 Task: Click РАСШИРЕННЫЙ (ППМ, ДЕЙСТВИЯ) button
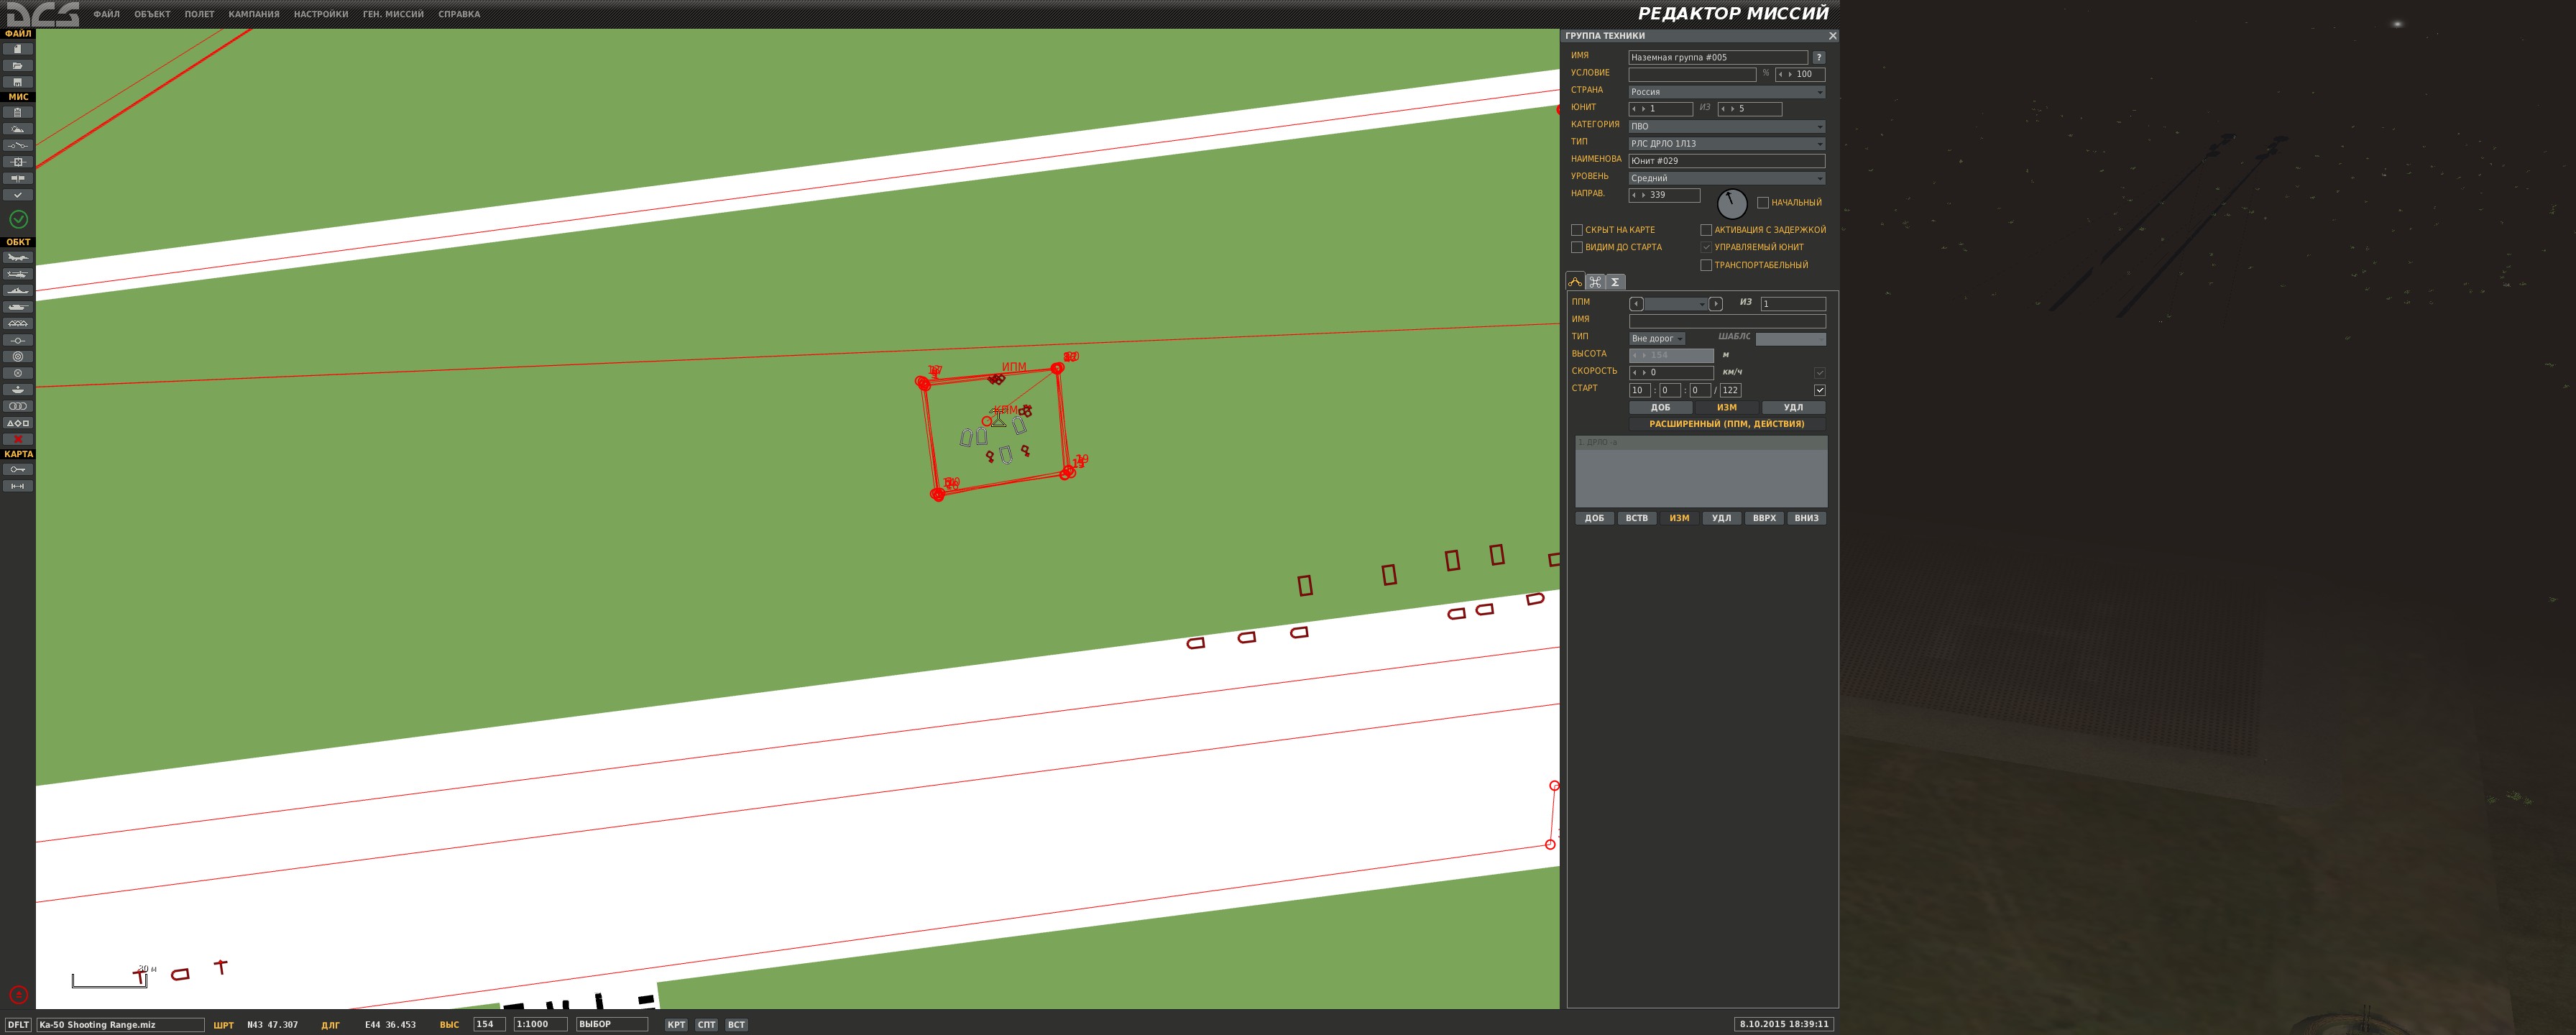pyautogui.click(x=1727, y=424)
